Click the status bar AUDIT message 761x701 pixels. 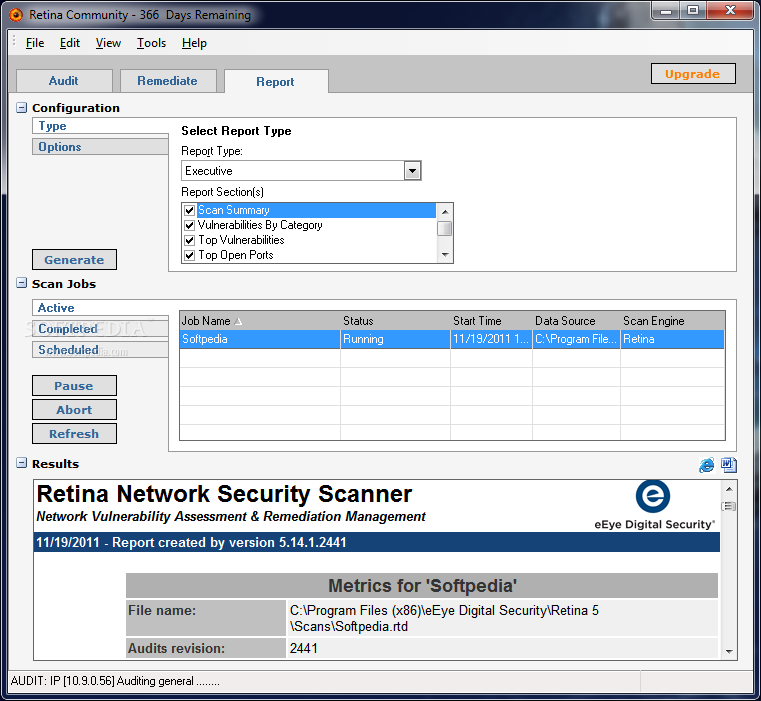[115, 681]
